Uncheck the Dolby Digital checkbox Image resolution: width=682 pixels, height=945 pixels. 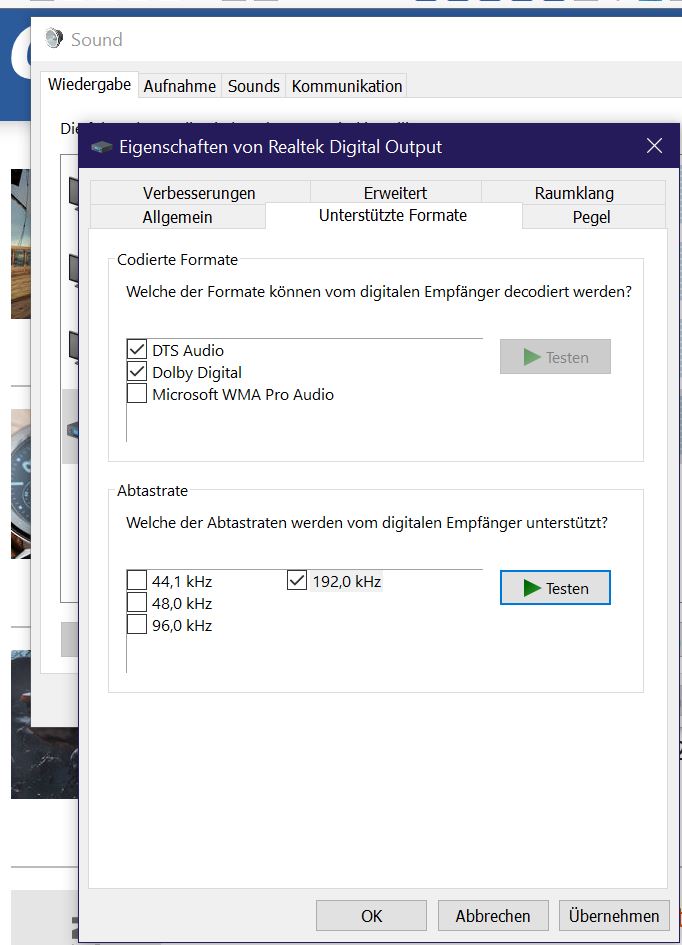click(137, 372)
